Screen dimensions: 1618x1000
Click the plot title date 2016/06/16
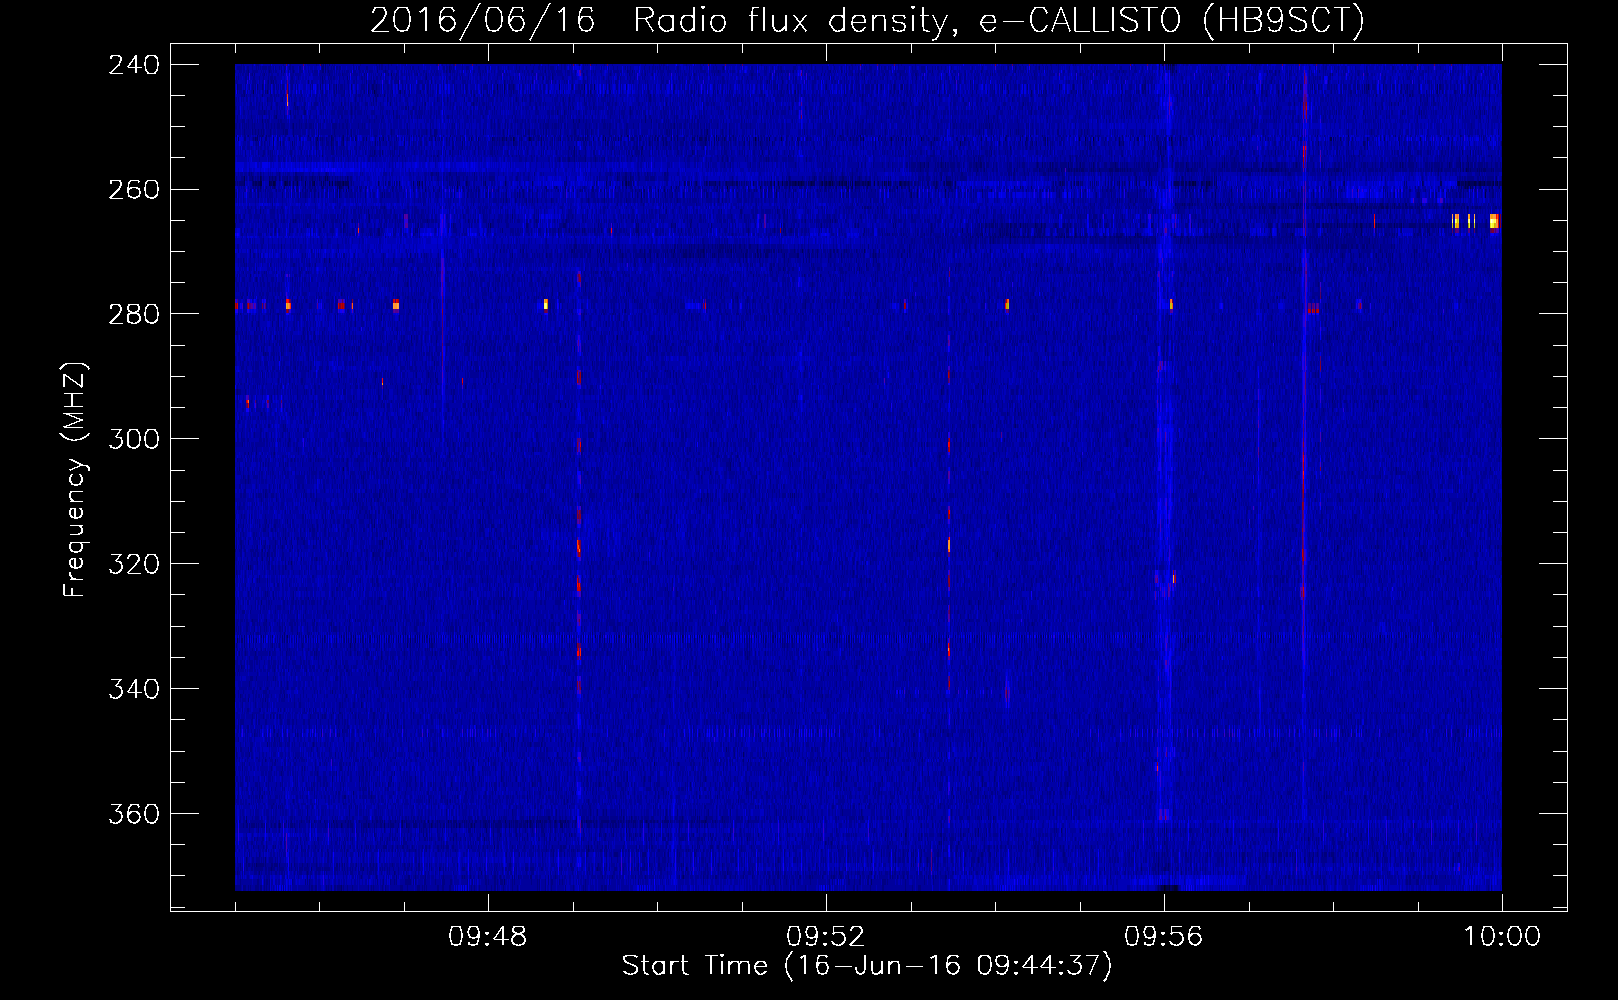pyautogui.click(x=482, y=20)
